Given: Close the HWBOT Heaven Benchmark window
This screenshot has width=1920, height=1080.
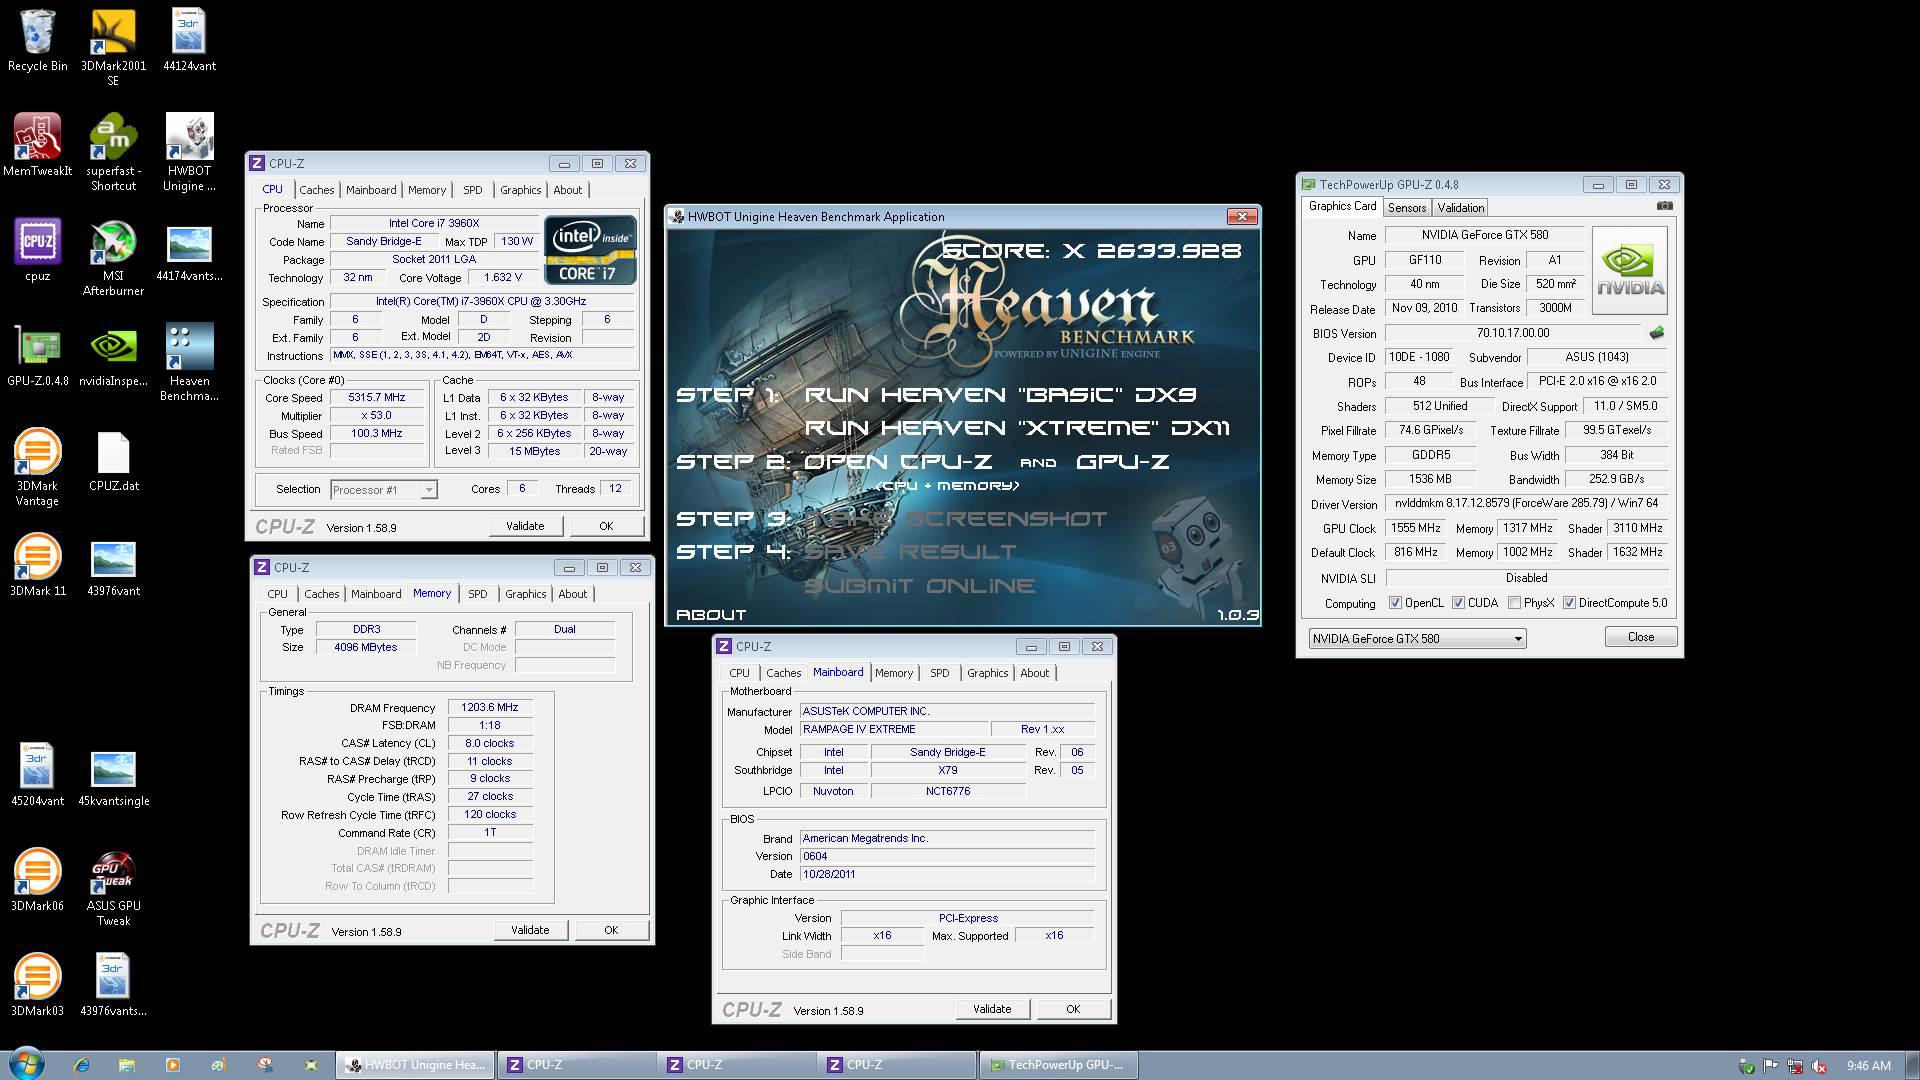Looking at the screenshot, I should [x=1241, y=216].
